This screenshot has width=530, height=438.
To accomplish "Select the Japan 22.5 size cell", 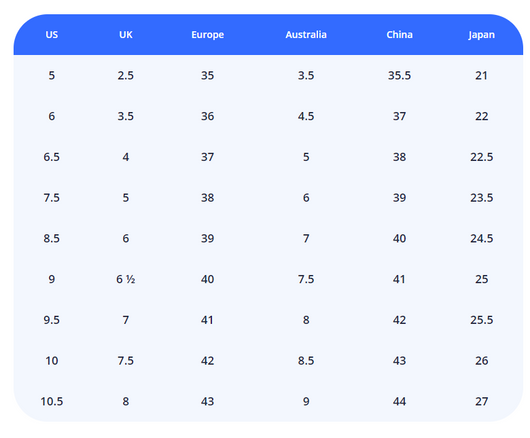I will click(482, 157).
